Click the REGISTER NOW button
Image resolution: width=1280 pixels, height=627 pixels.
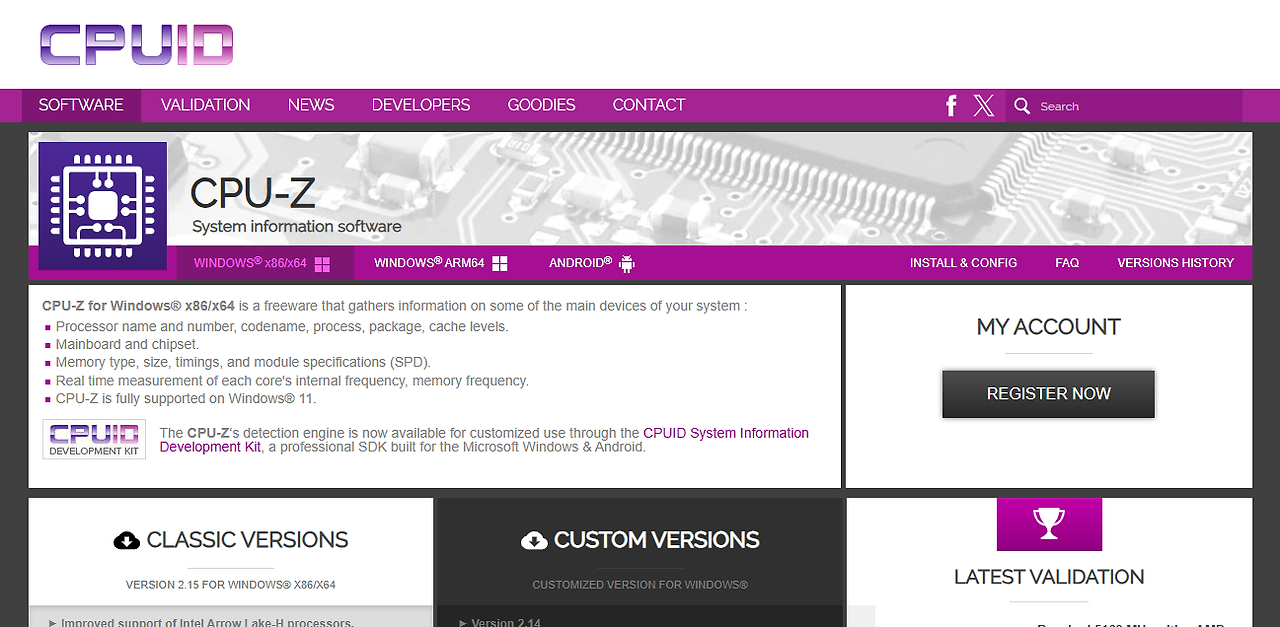[x=1048, y=394]
